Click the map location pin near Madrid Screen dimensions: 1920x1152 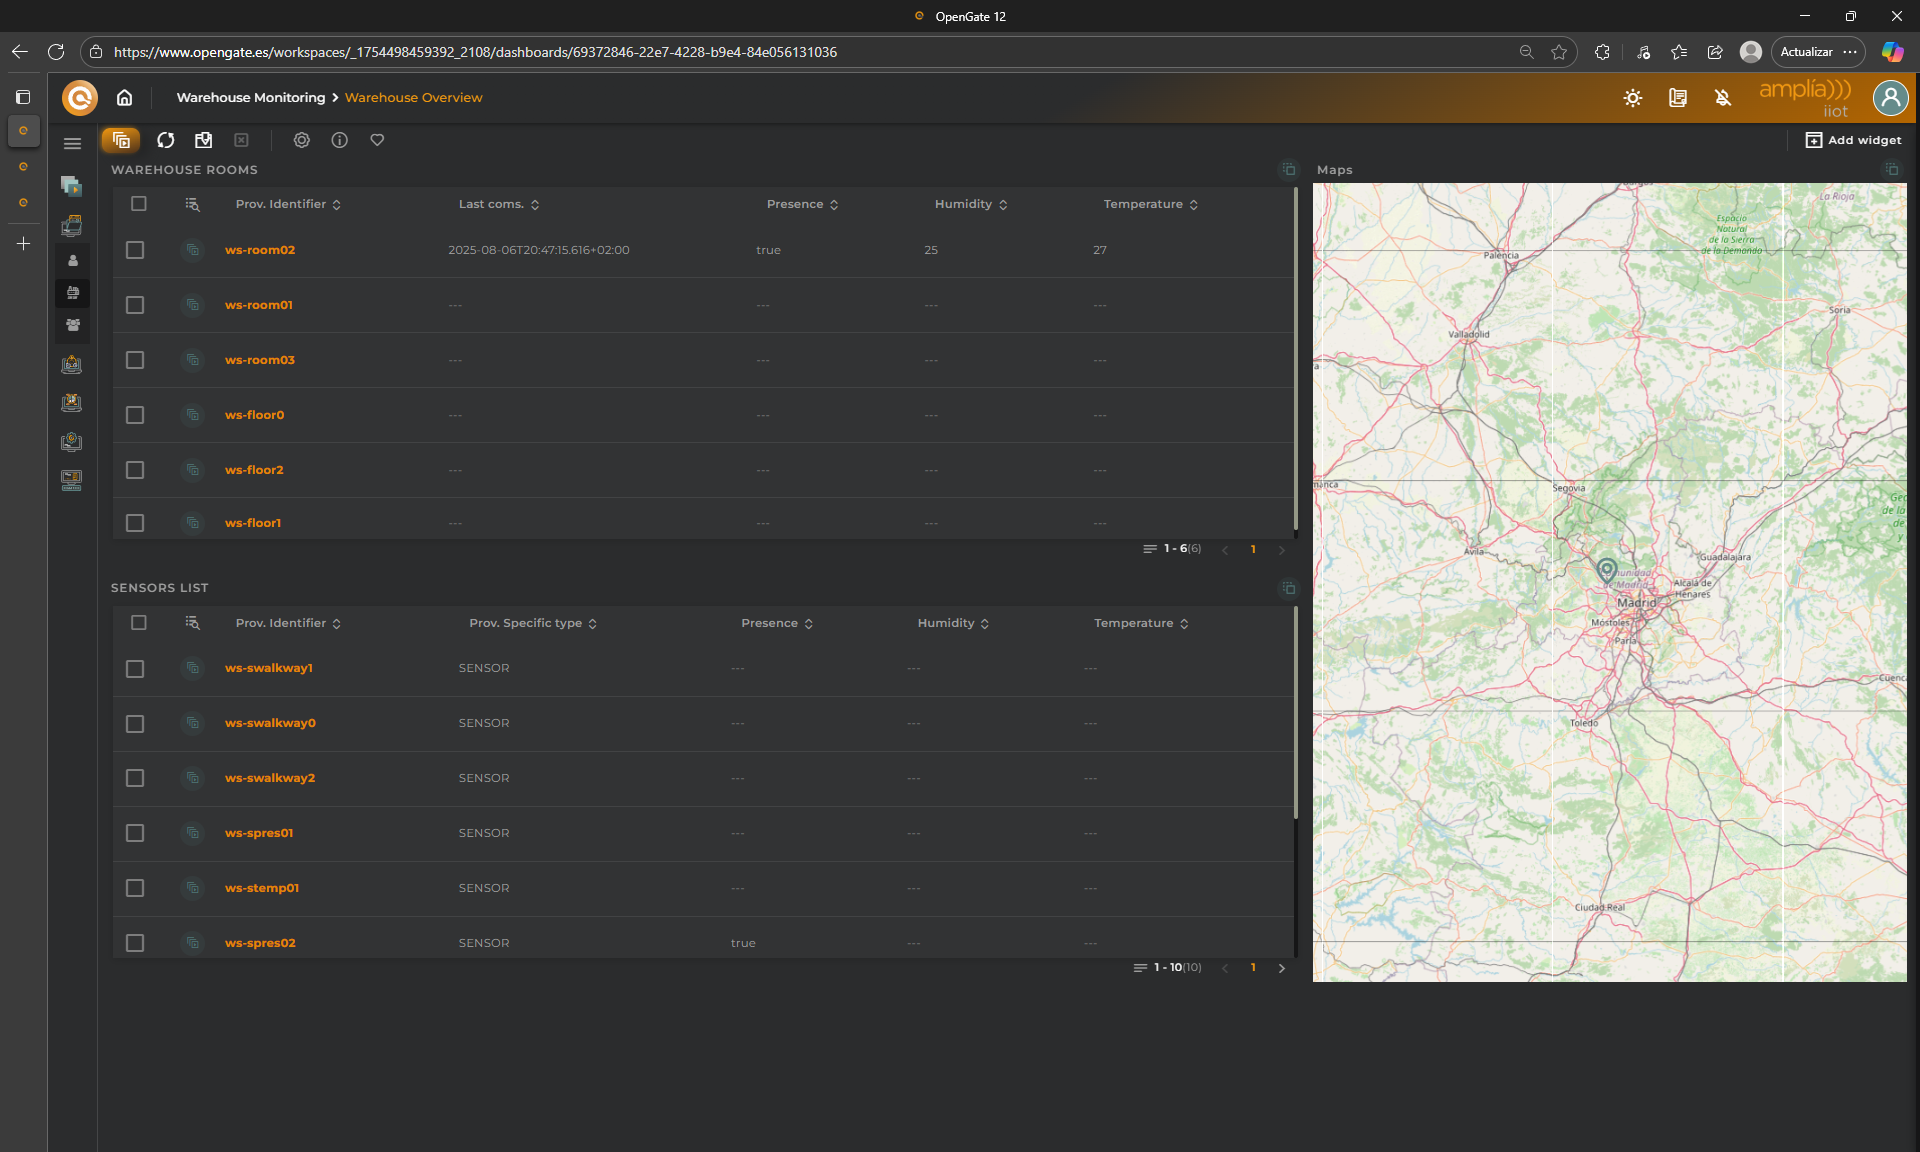tap(1606, 569)
